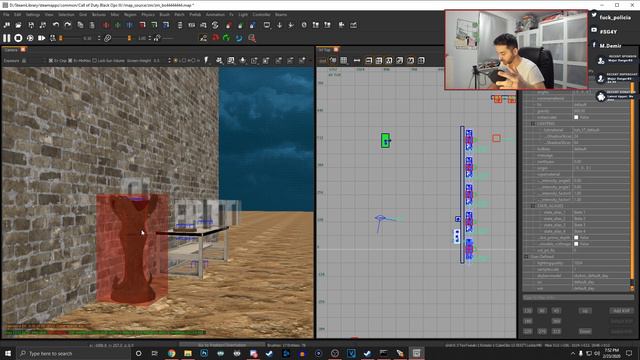Click the green refresh arrow icon
Image resolution: width=640 pixels, height=360 pixels.
pyautogui.click(x=226, y=38)
